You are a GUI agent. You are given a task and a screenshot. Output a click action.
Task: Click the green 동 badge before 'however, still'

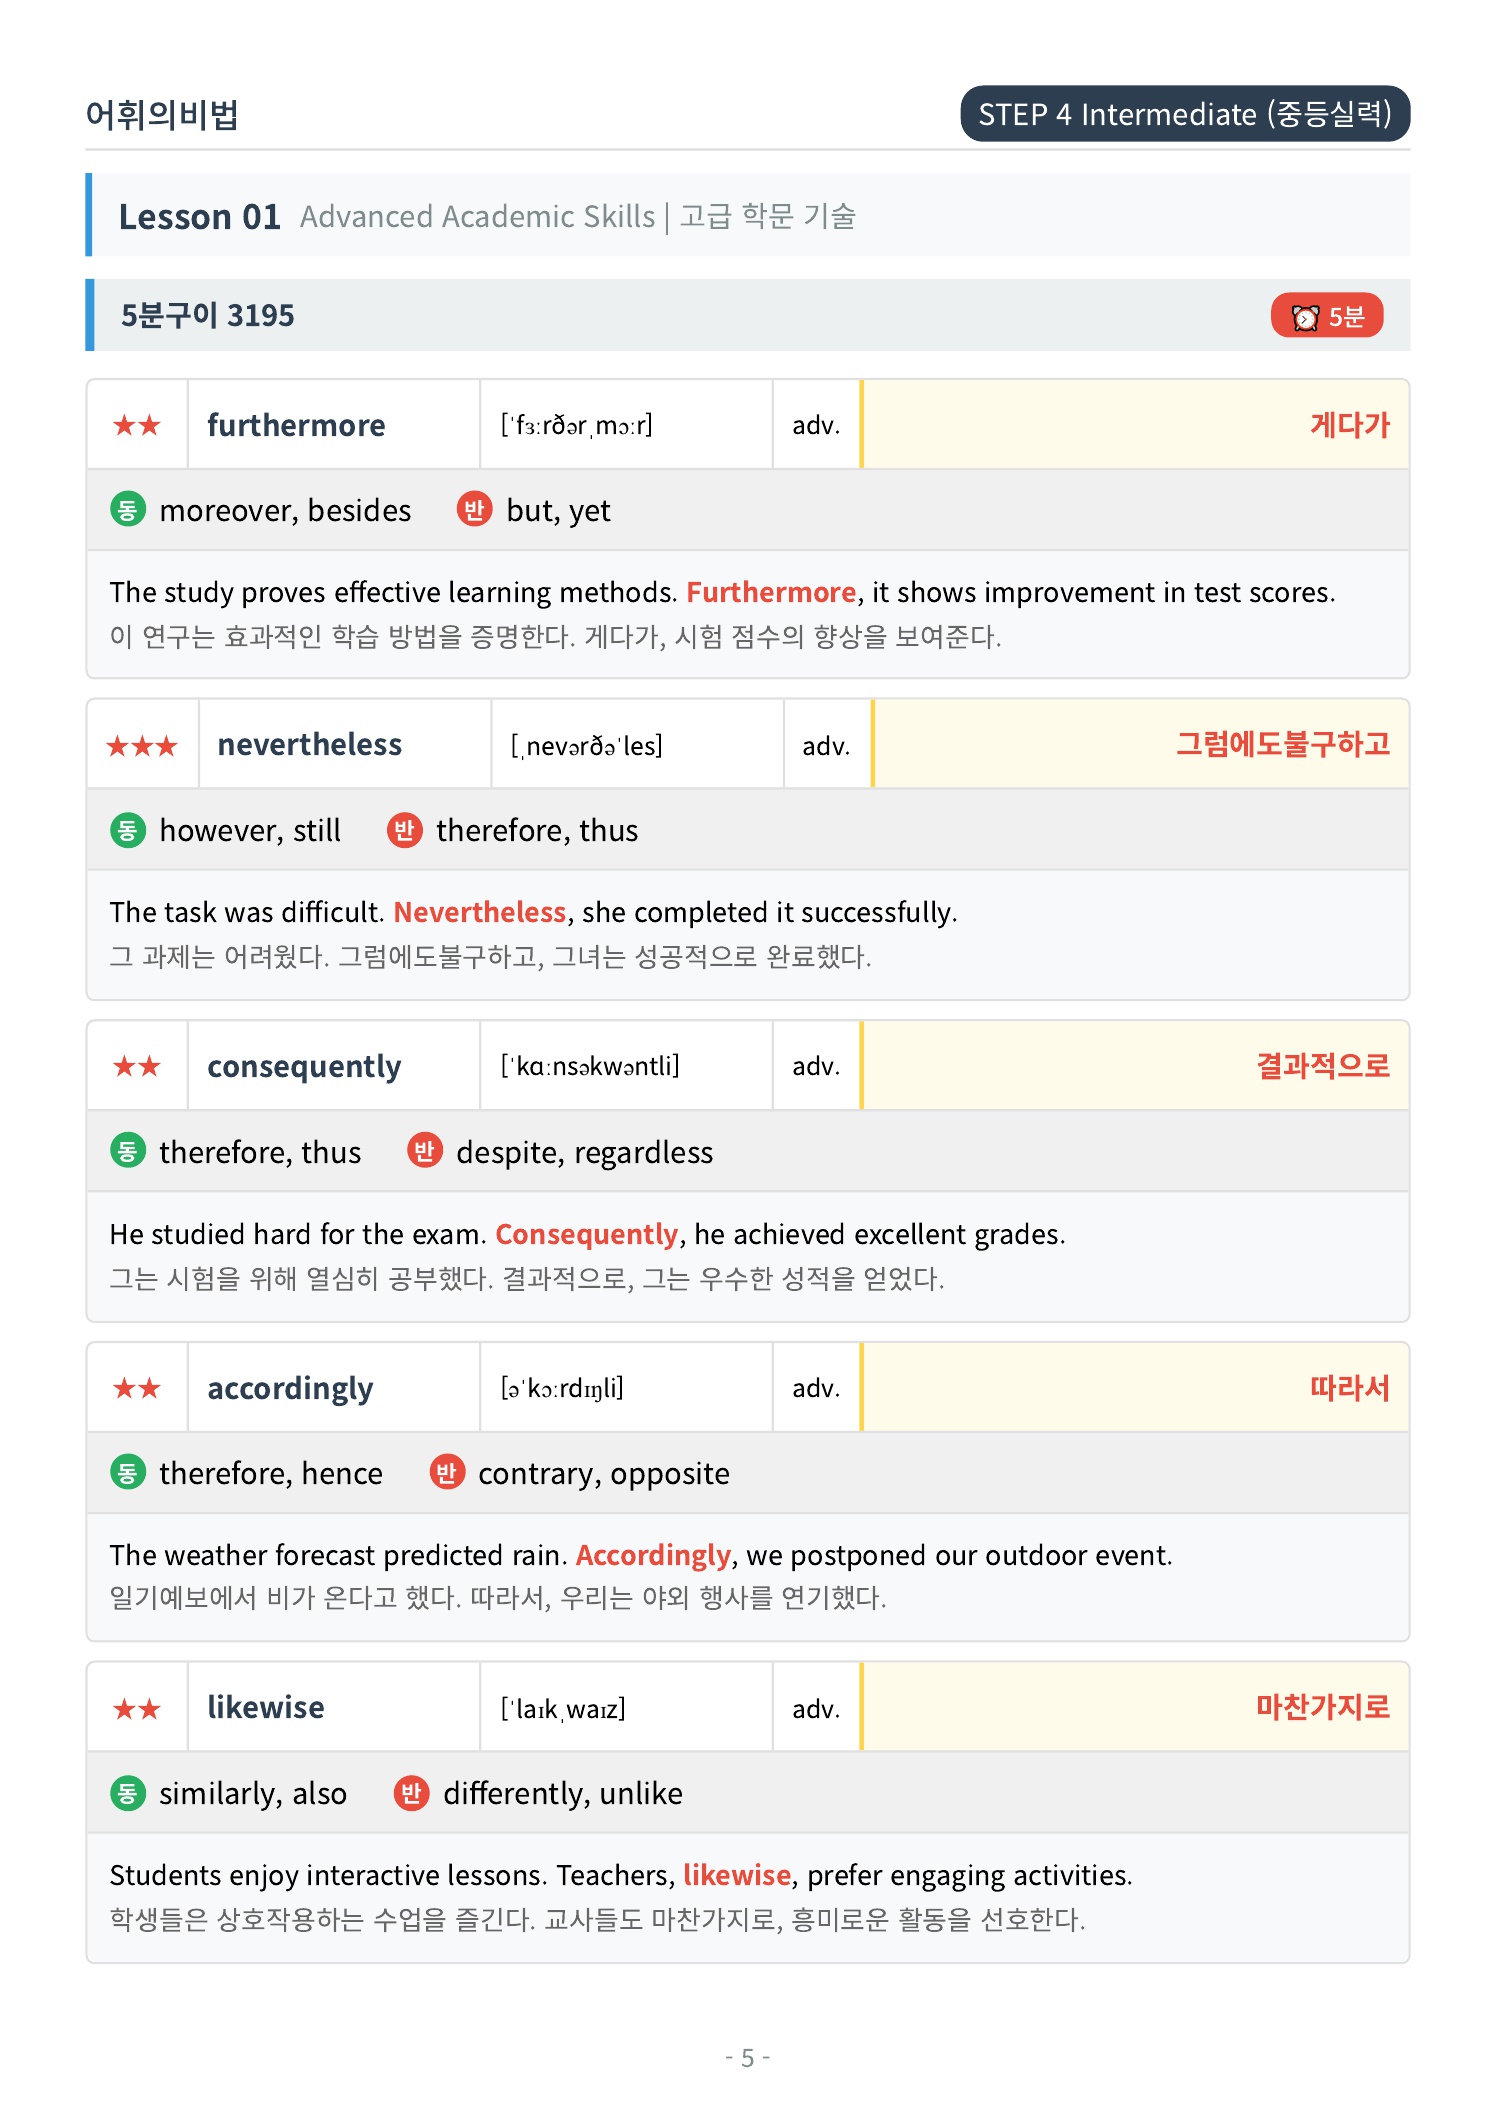(x=127, y=830)
